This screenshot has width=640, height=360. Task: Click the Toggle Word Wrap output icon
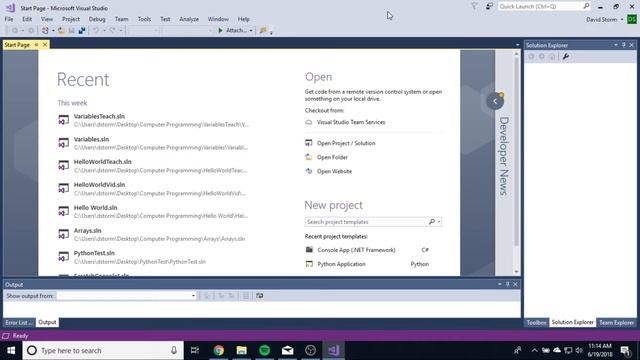coord(260,296)
